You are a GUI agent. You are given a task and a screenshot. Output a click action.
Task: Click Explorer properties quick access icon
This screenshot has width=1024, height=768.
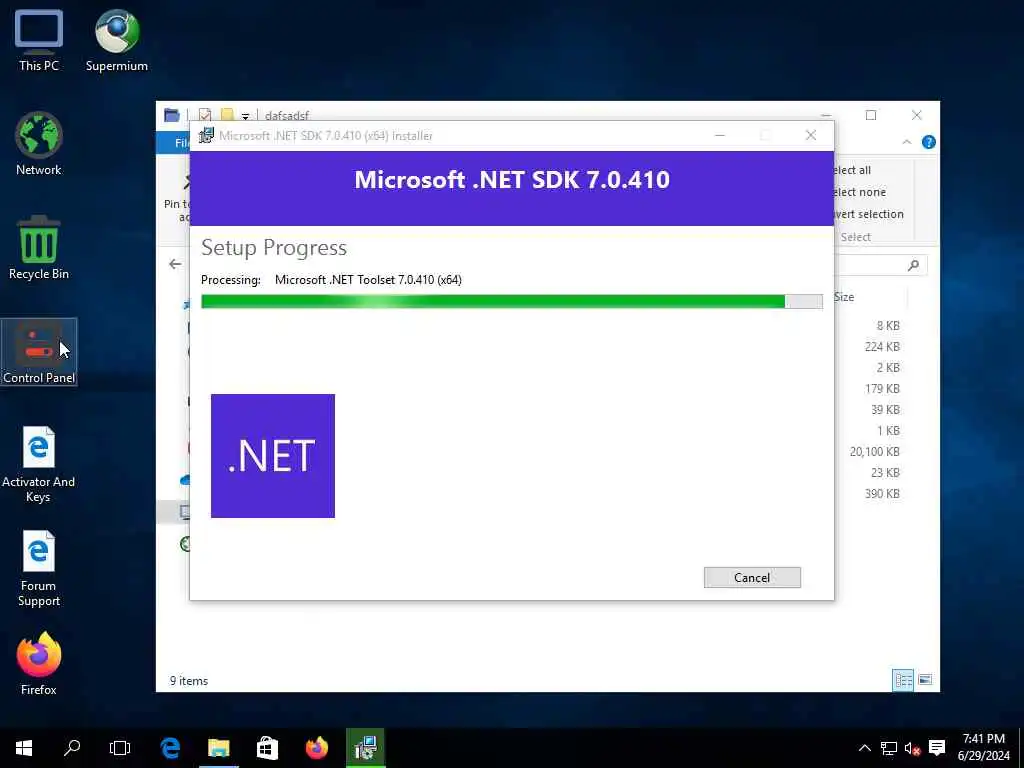pyautogui.click(x=204, y=115)
